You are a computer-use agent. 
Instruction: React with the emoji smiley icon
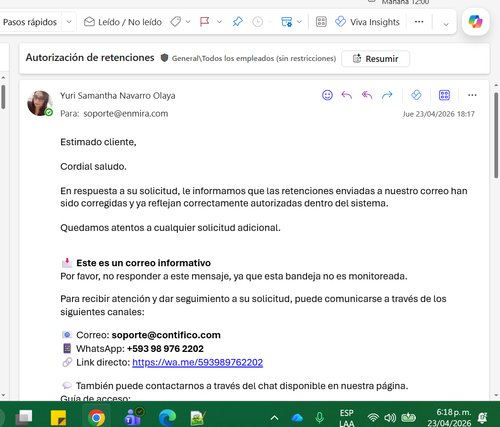click(x=327, y=95)
